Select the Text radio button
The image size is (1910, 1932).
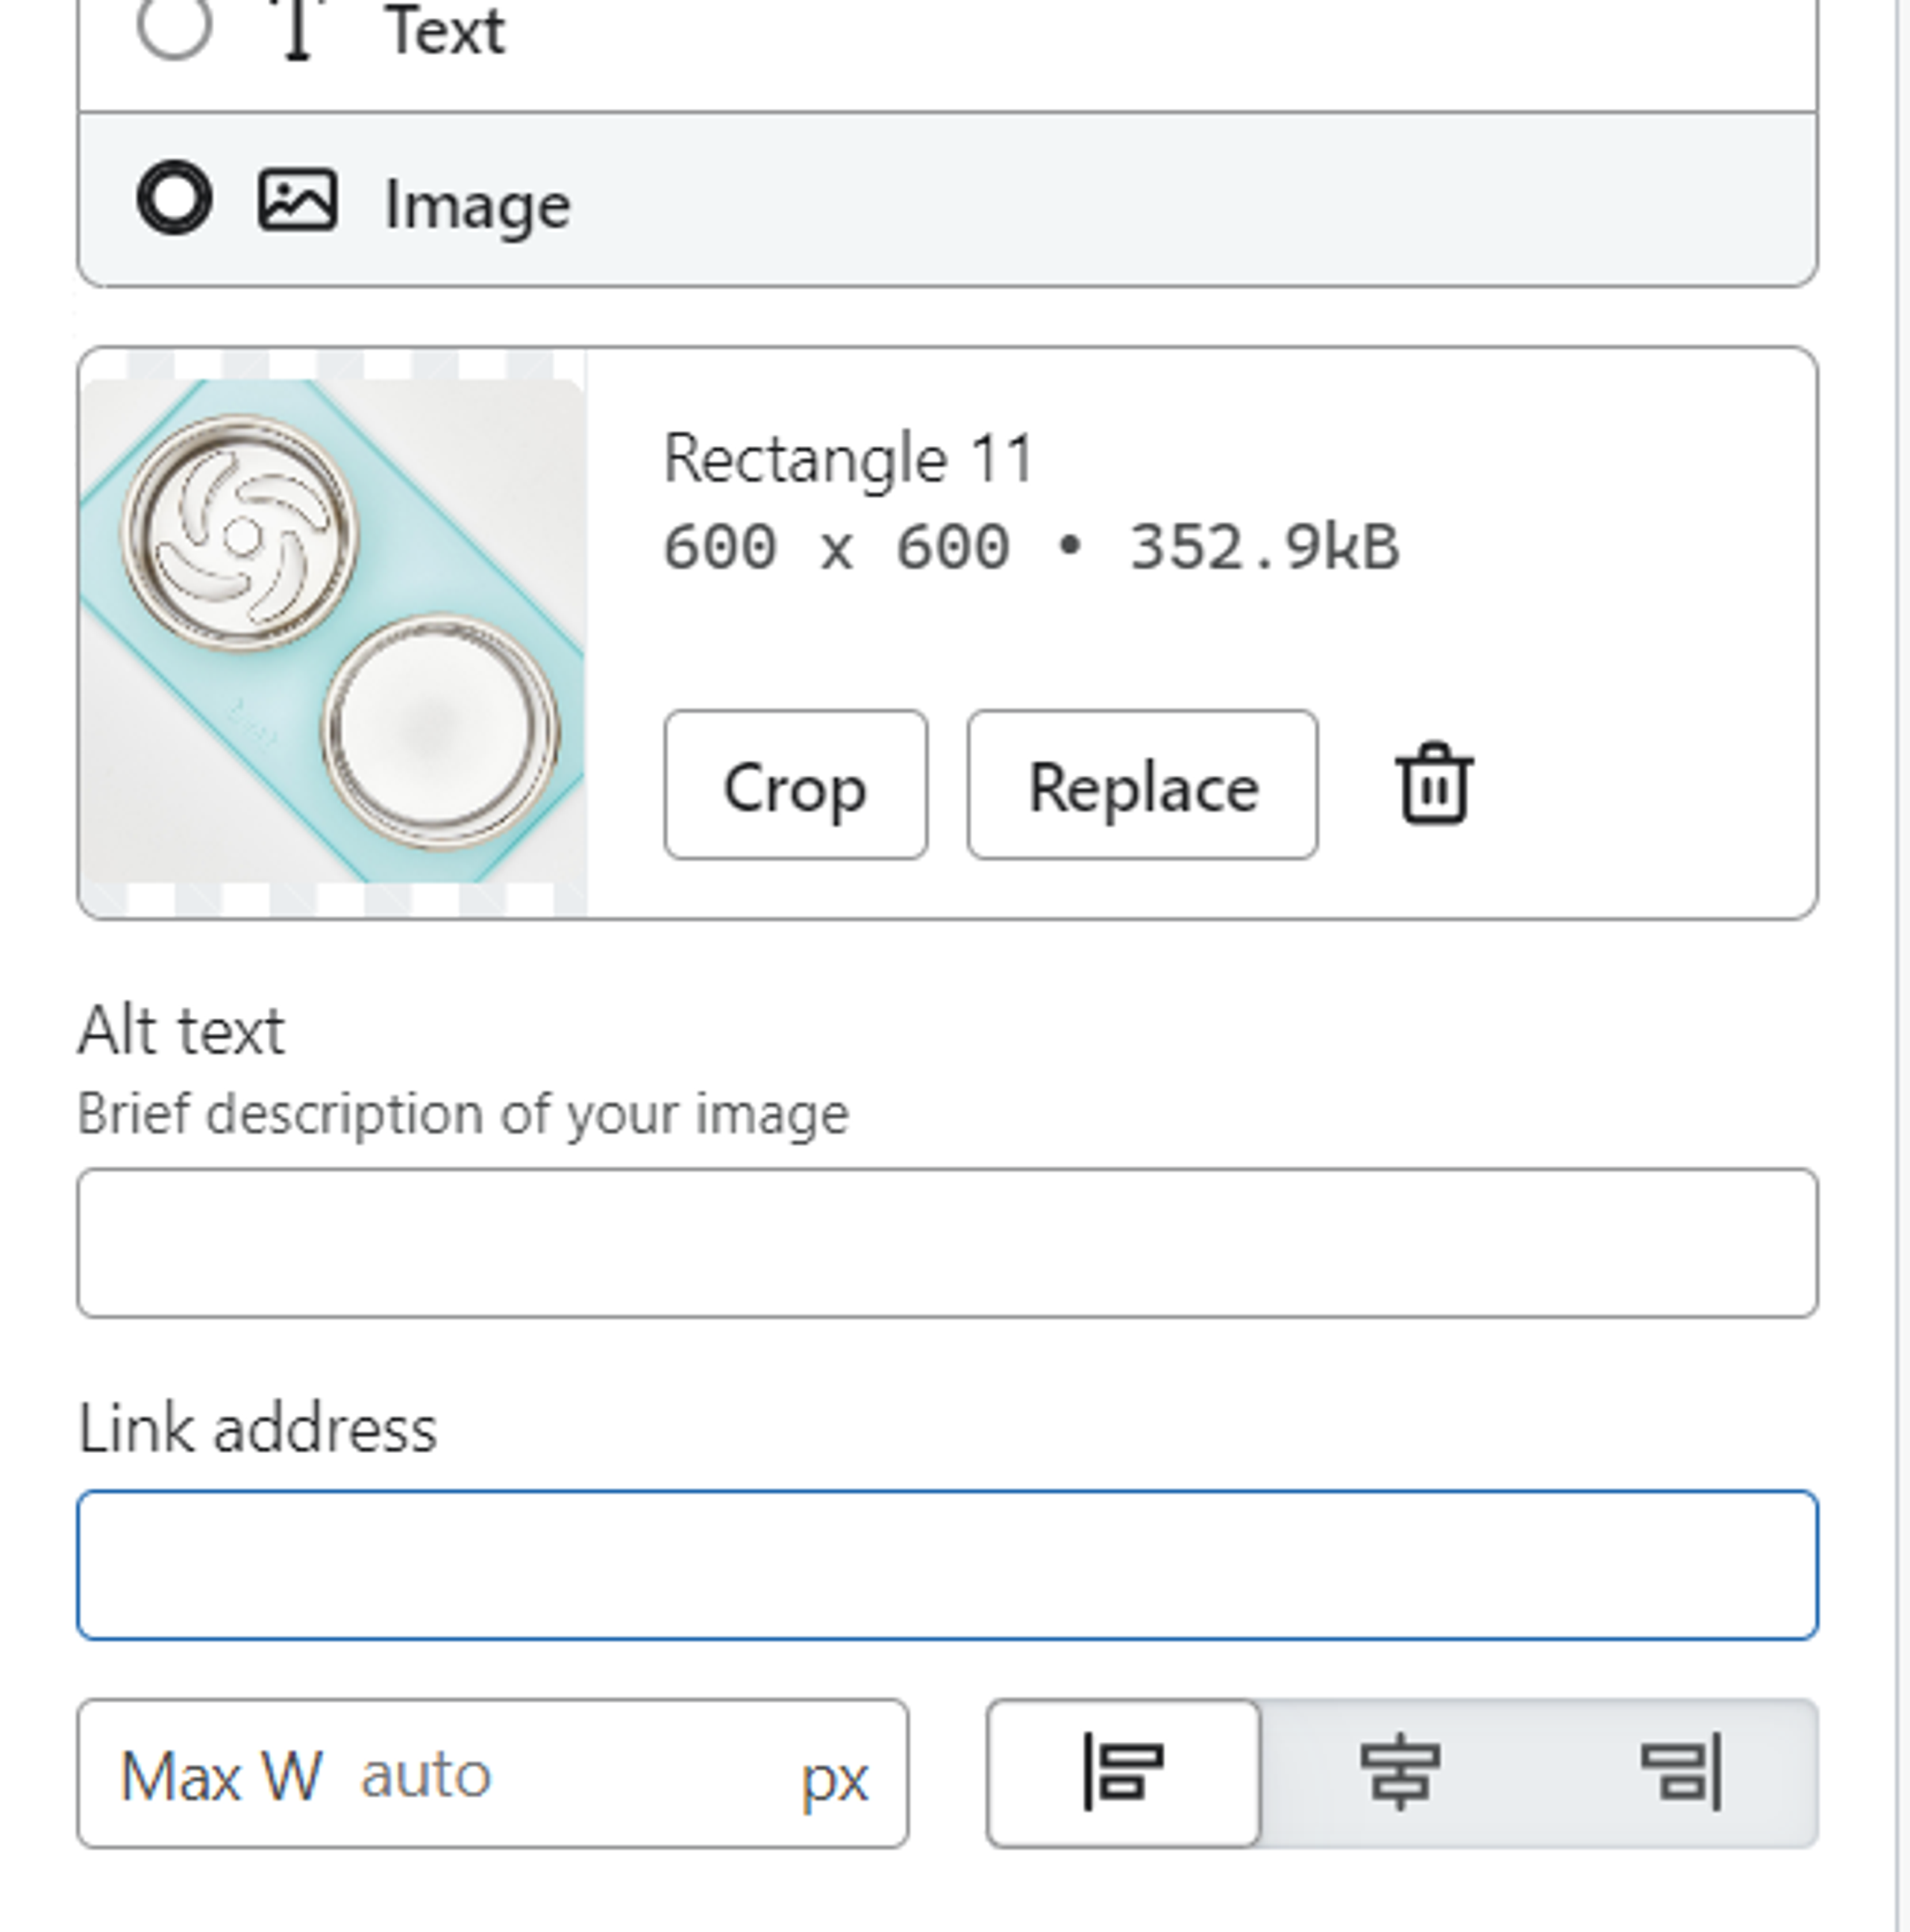(174, 25)
